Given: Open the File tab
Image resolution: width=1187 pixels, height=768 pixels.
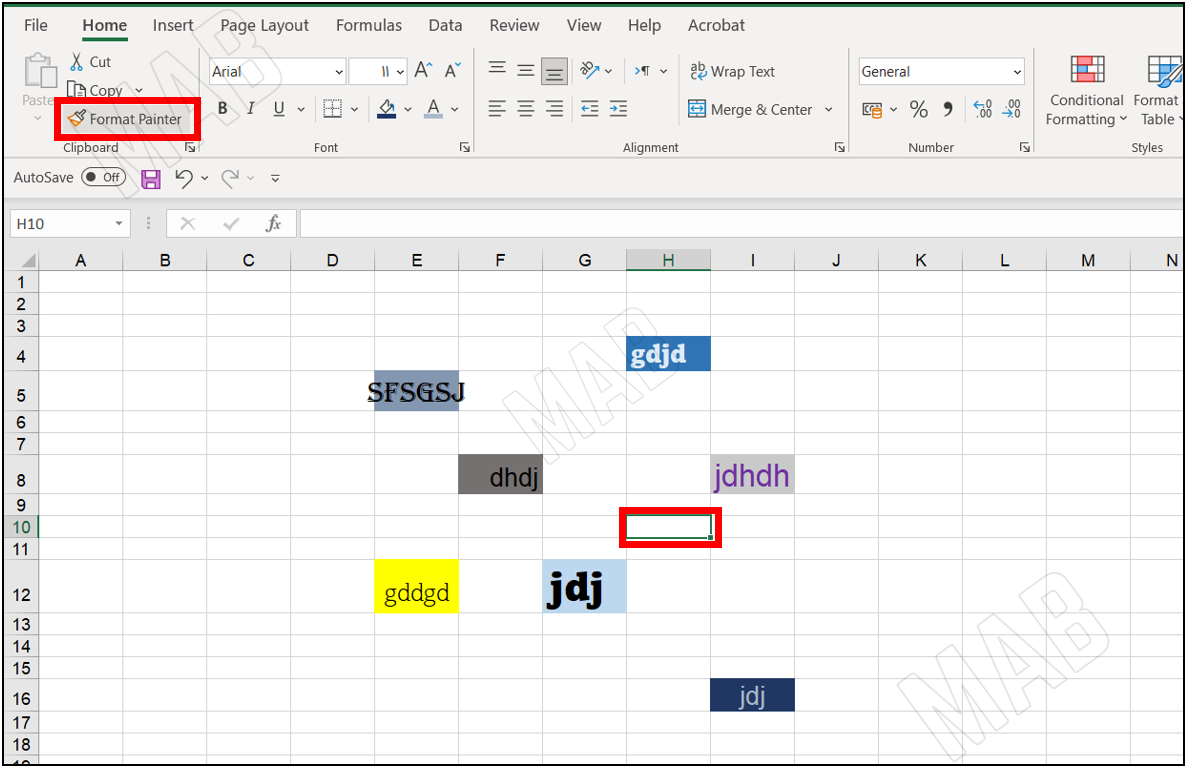Looking at the screenshot, I should pyautogui.click(x=36, y=25).
